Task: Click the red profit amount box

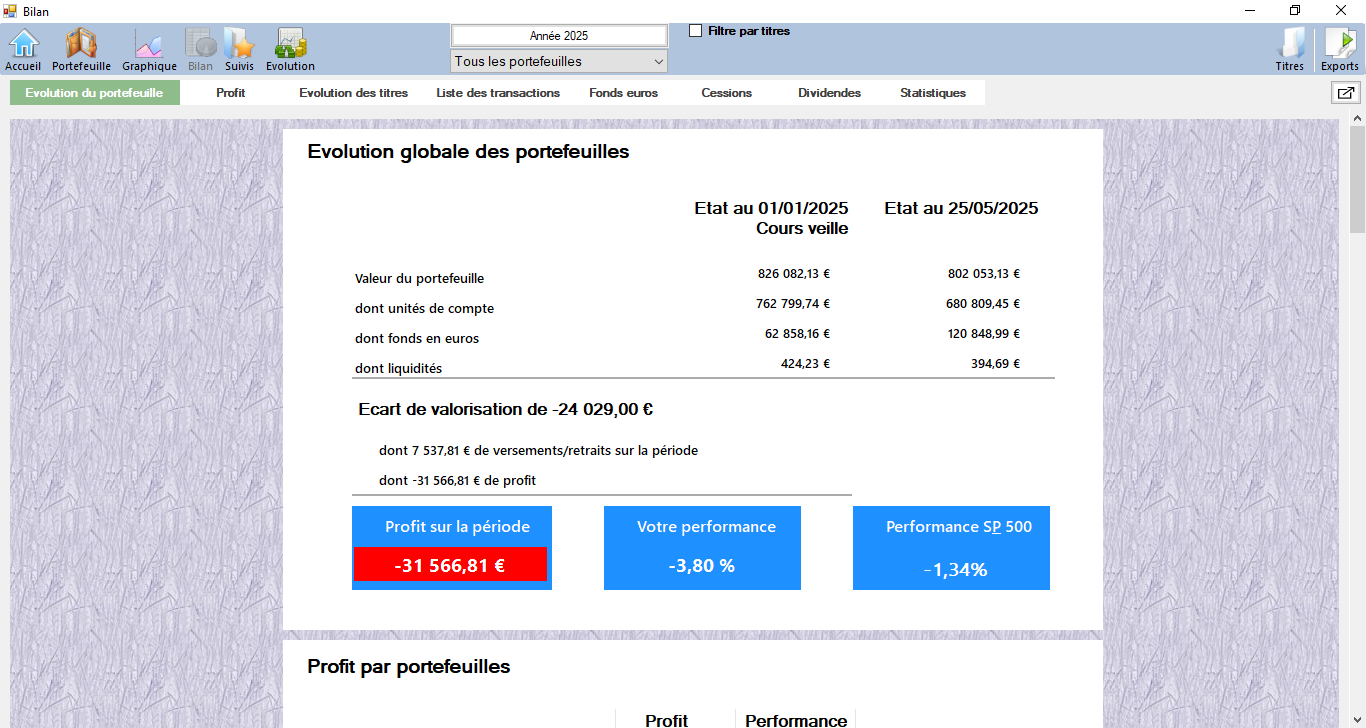Action: click(450, 565)
